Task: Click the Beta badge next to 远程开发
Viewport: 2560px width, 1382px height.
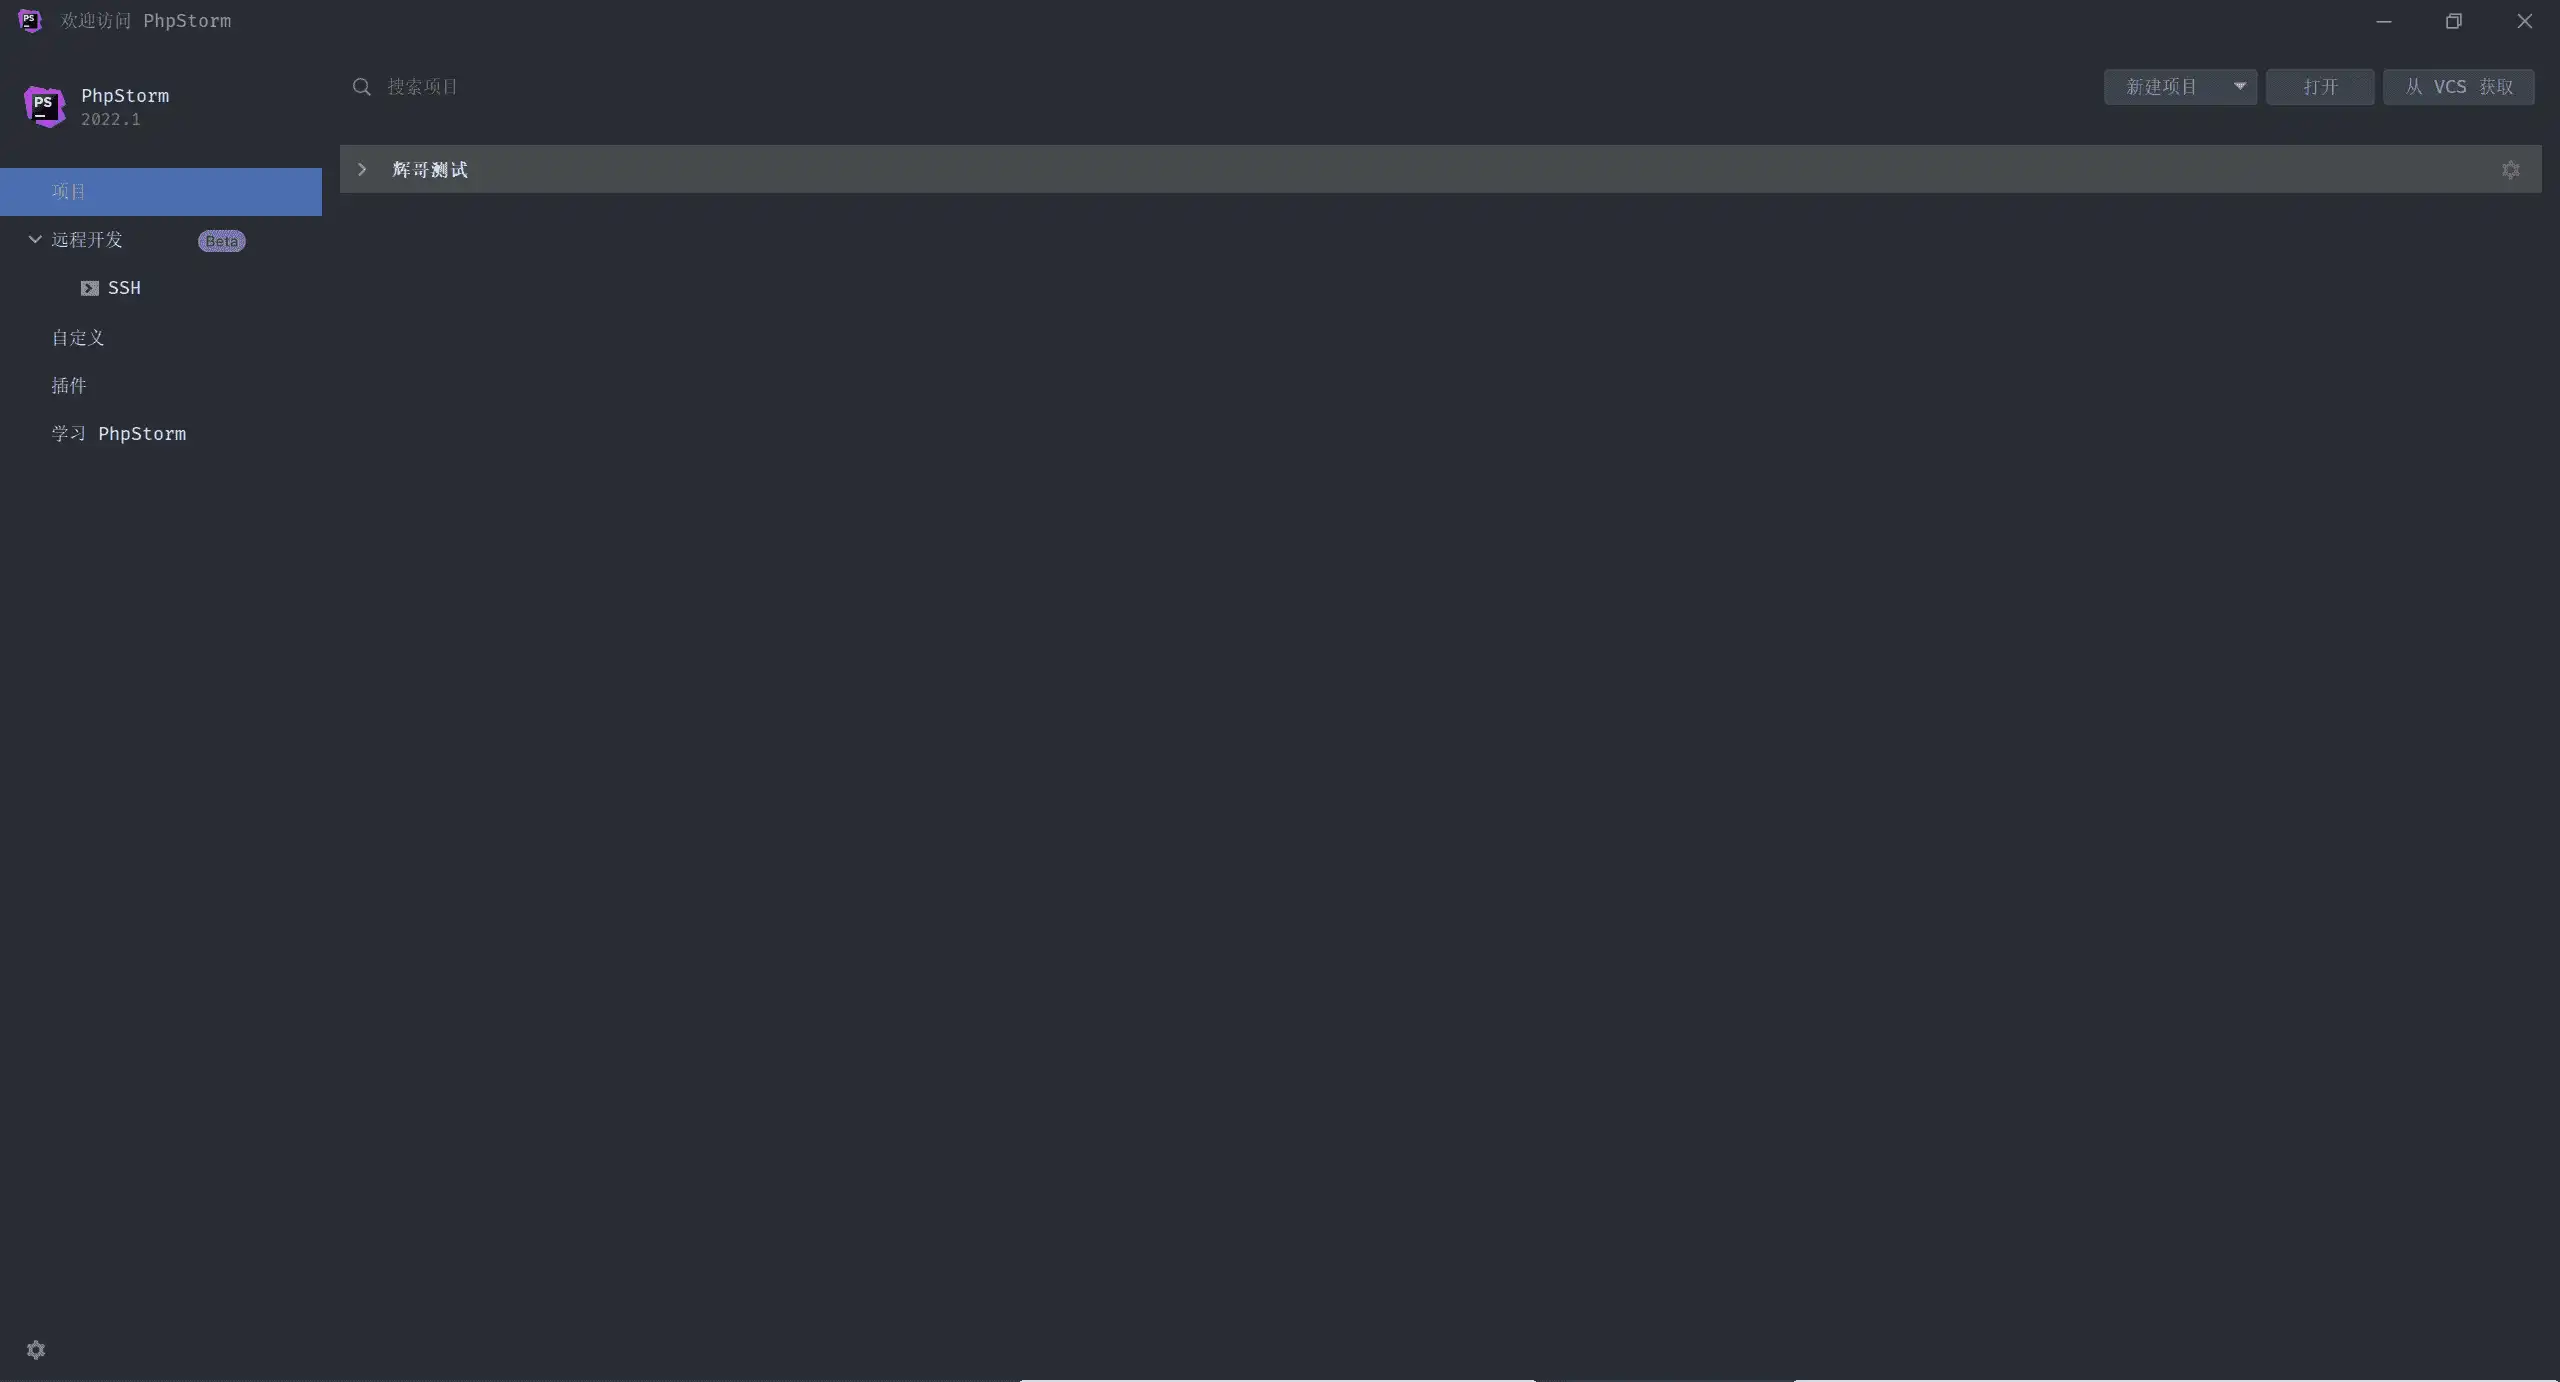Action: (221, 241)
